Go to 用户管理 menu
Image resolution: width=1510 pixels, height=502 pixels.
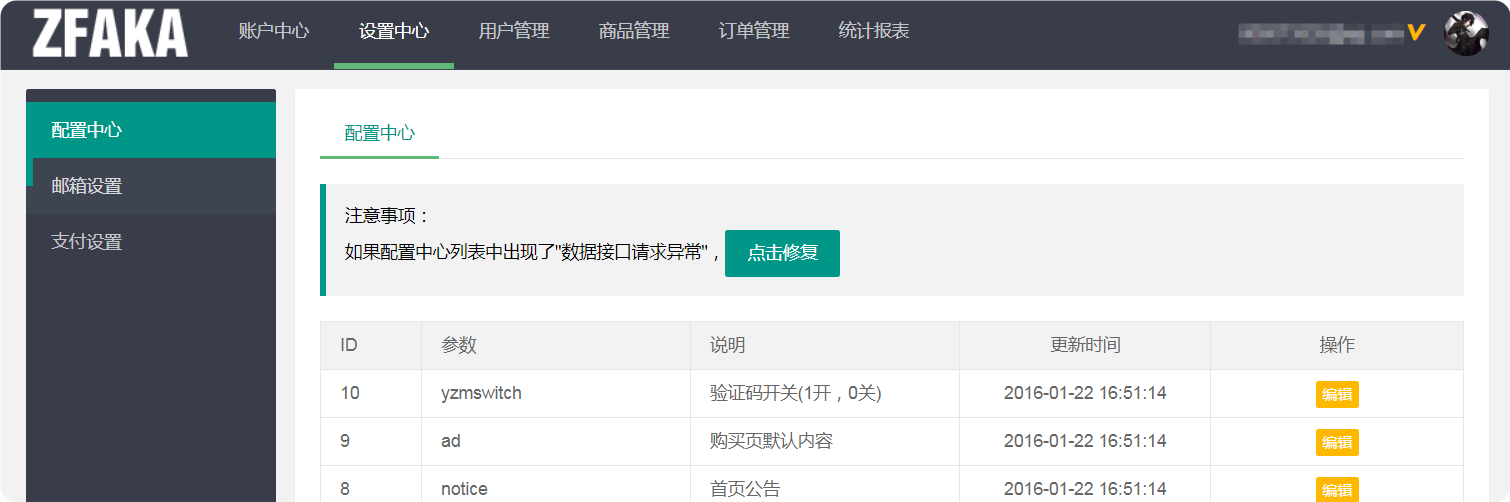[514, 31]
